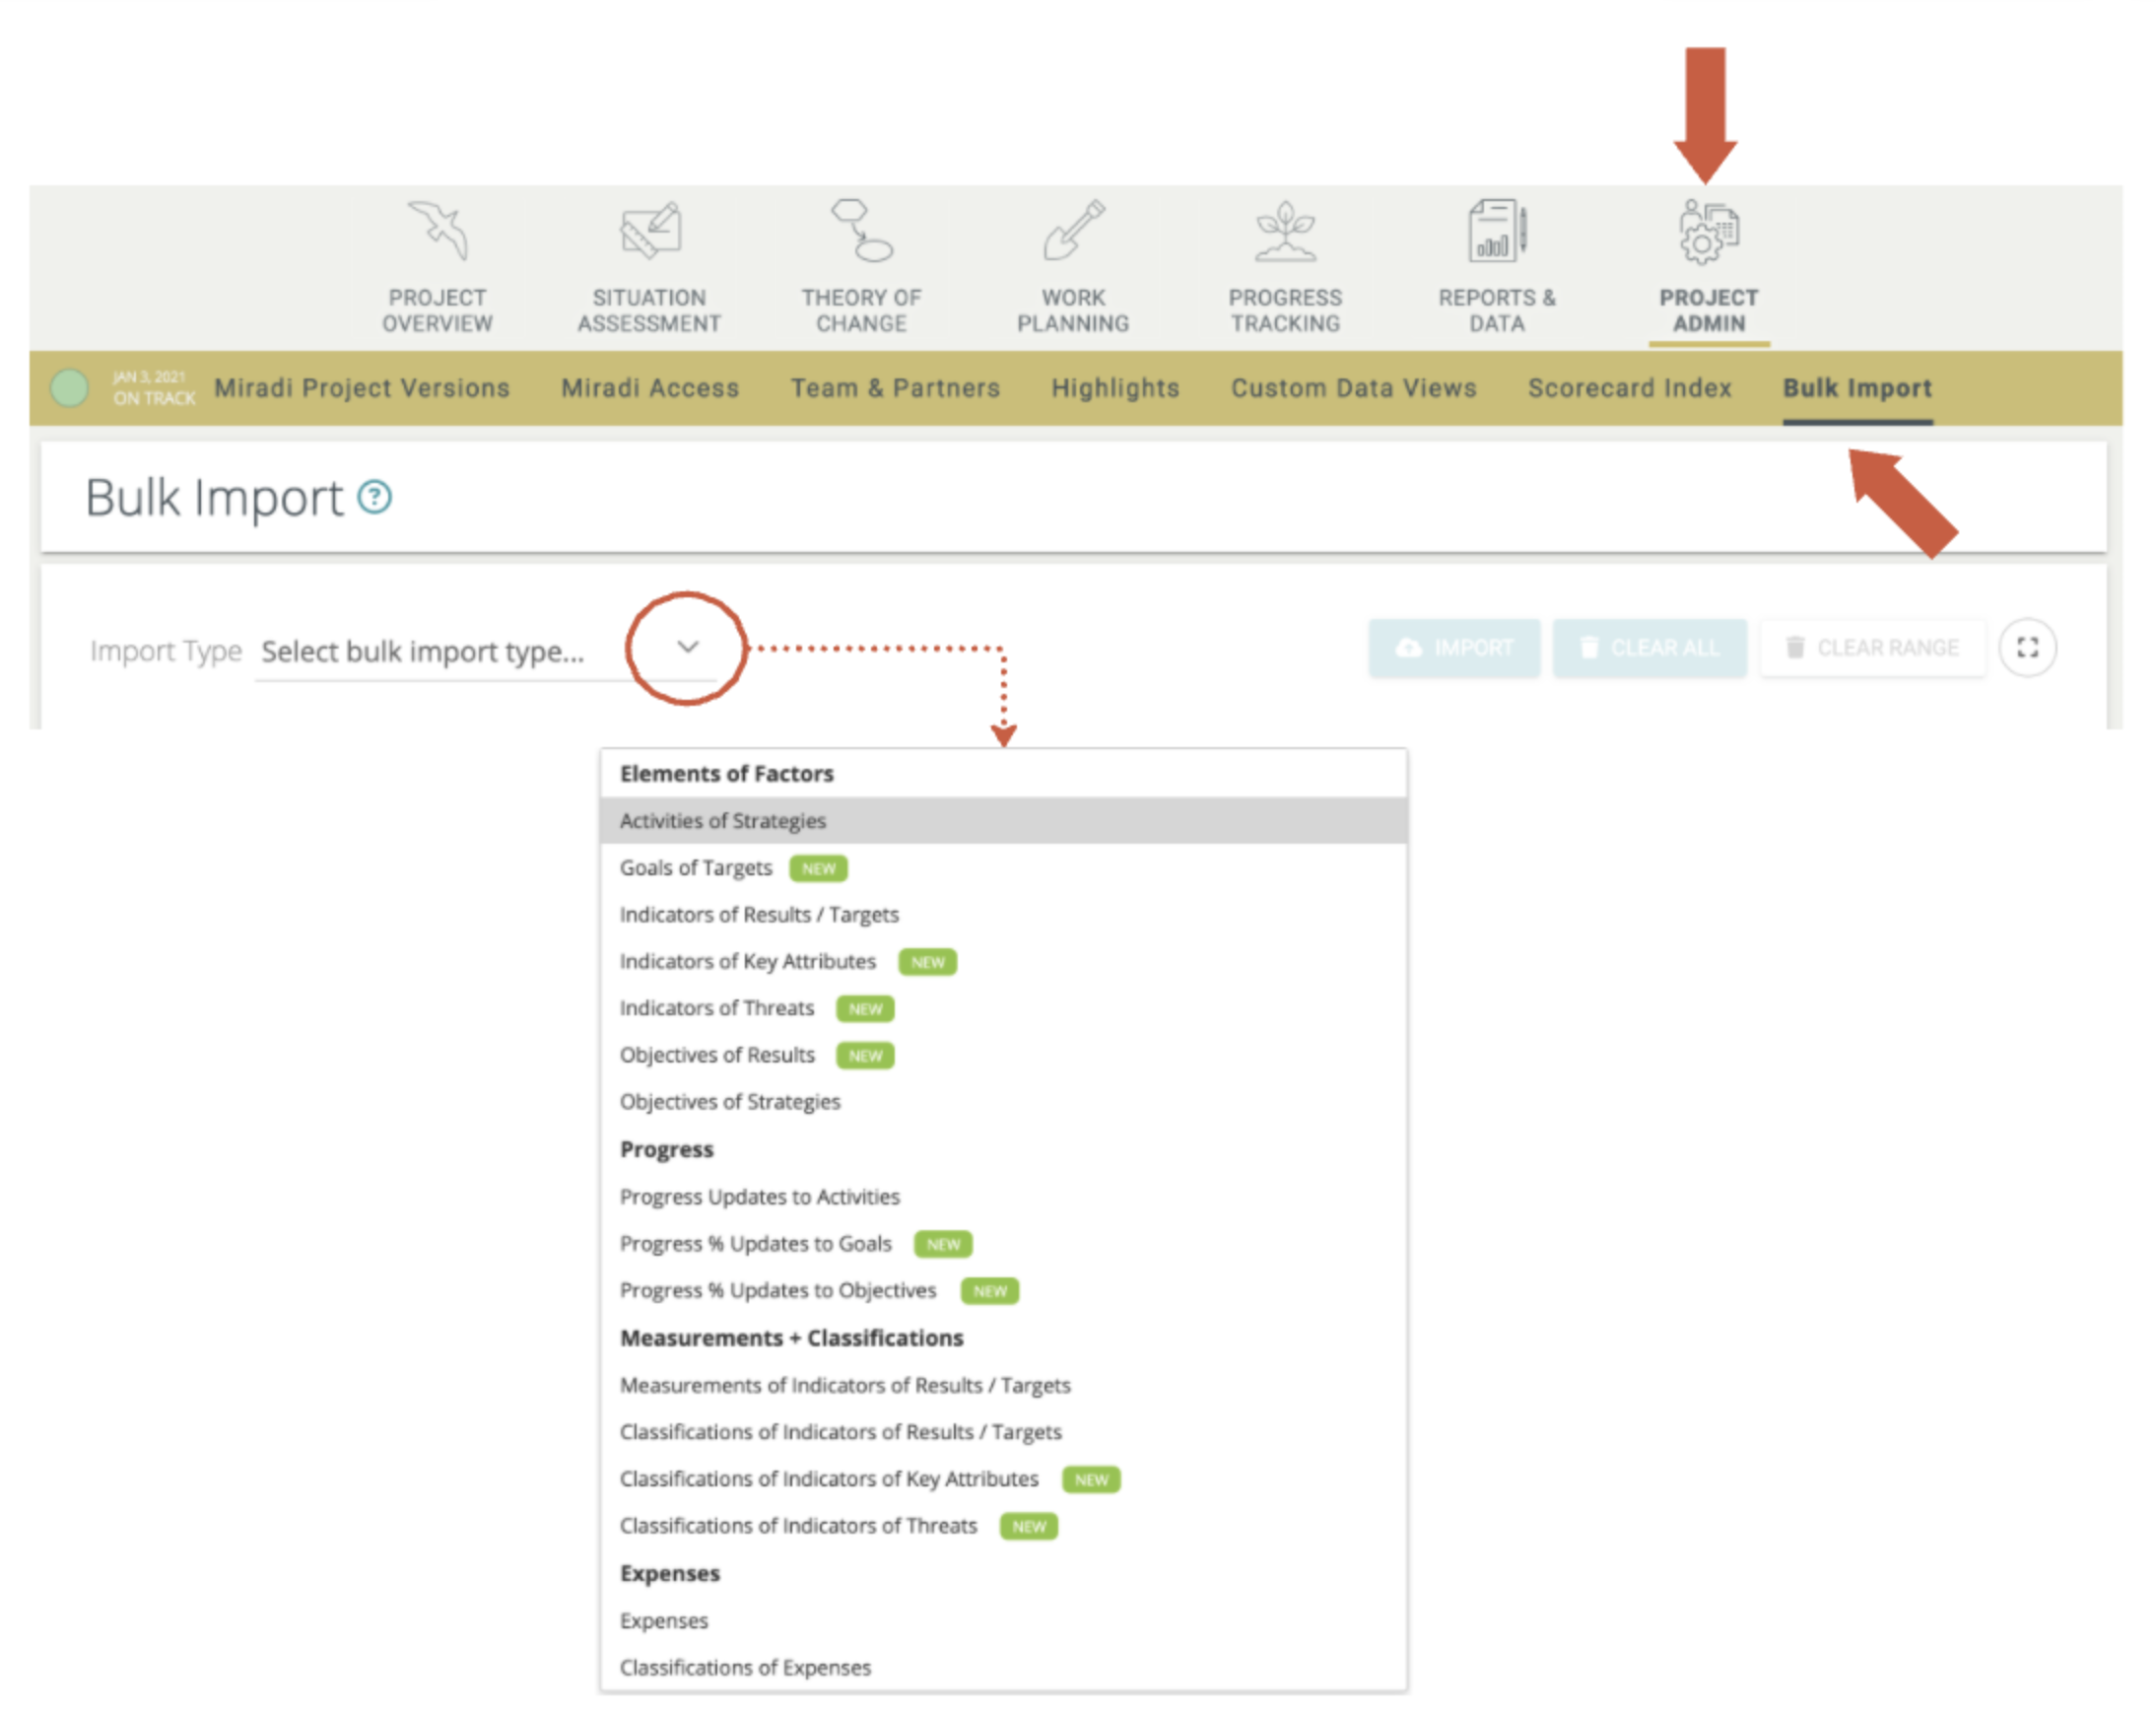
Task: Open Project Admin gear icon
Action: coord(1708,232)
